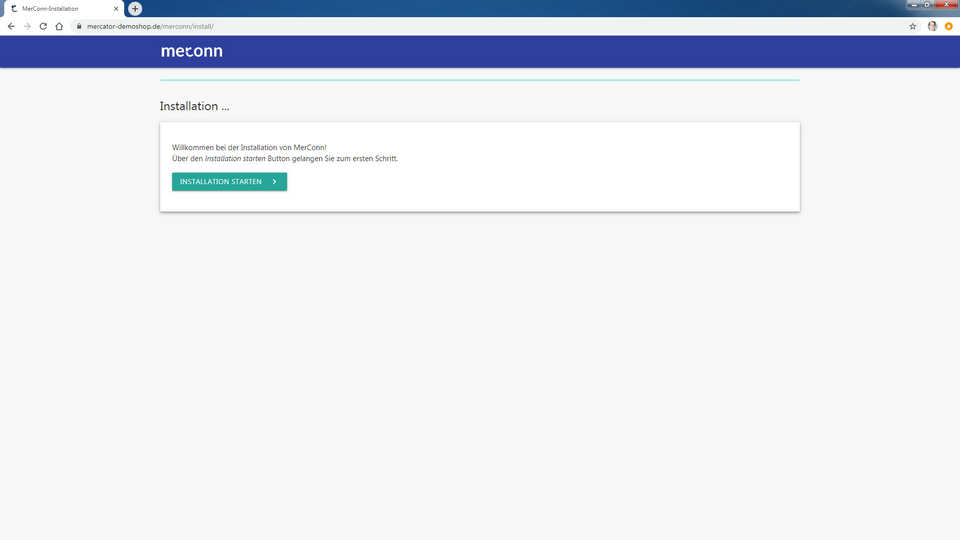The image size is (960, 540).
Task: Close the MerConn-Installation tab
Action: click(116, 9)
